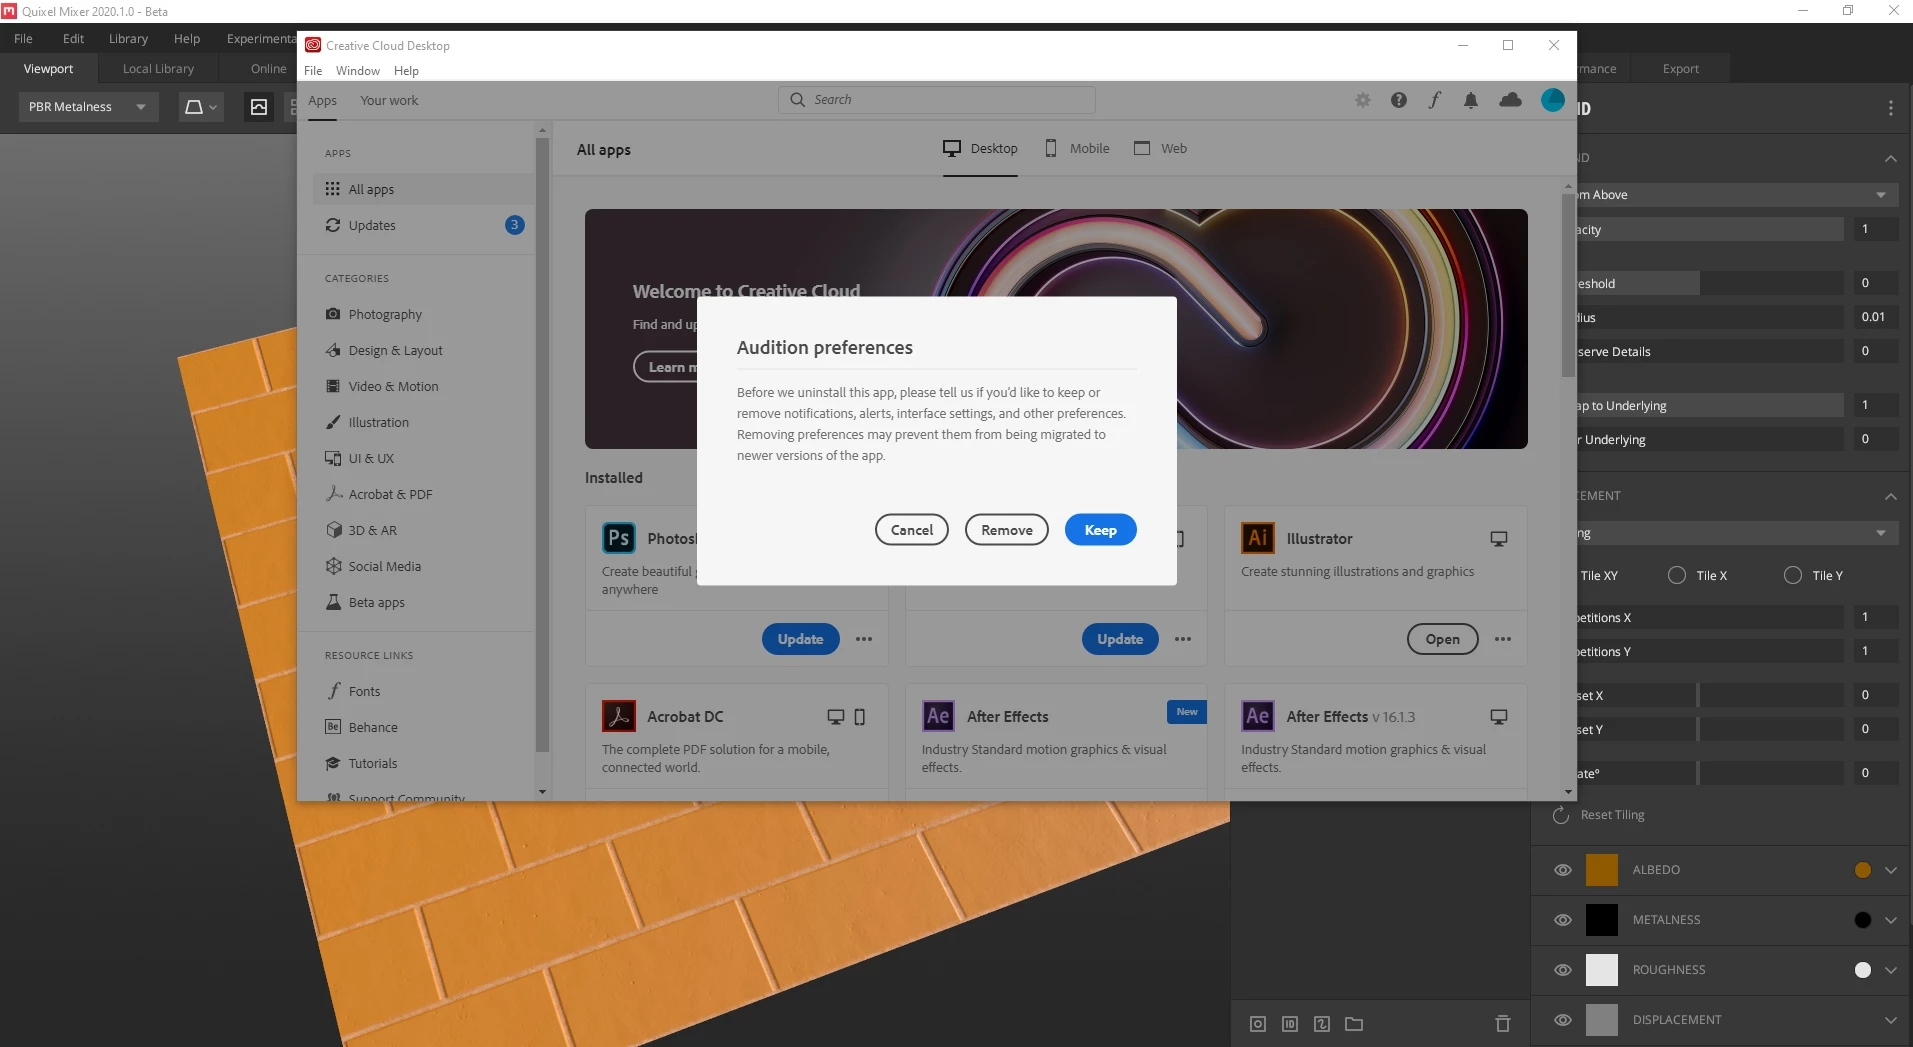
Task: Click the 'eshold' slider in Mixer
Action: (1708, 283)
